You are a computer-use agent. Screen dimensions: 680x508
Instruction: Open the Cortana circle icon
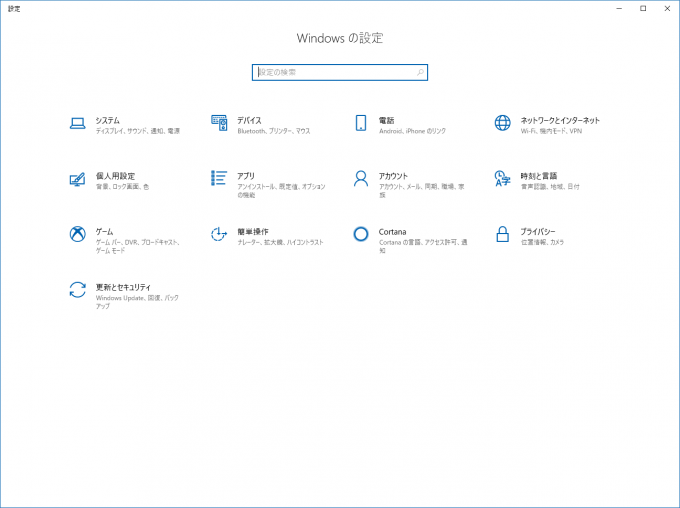click(x=361, y=234)
